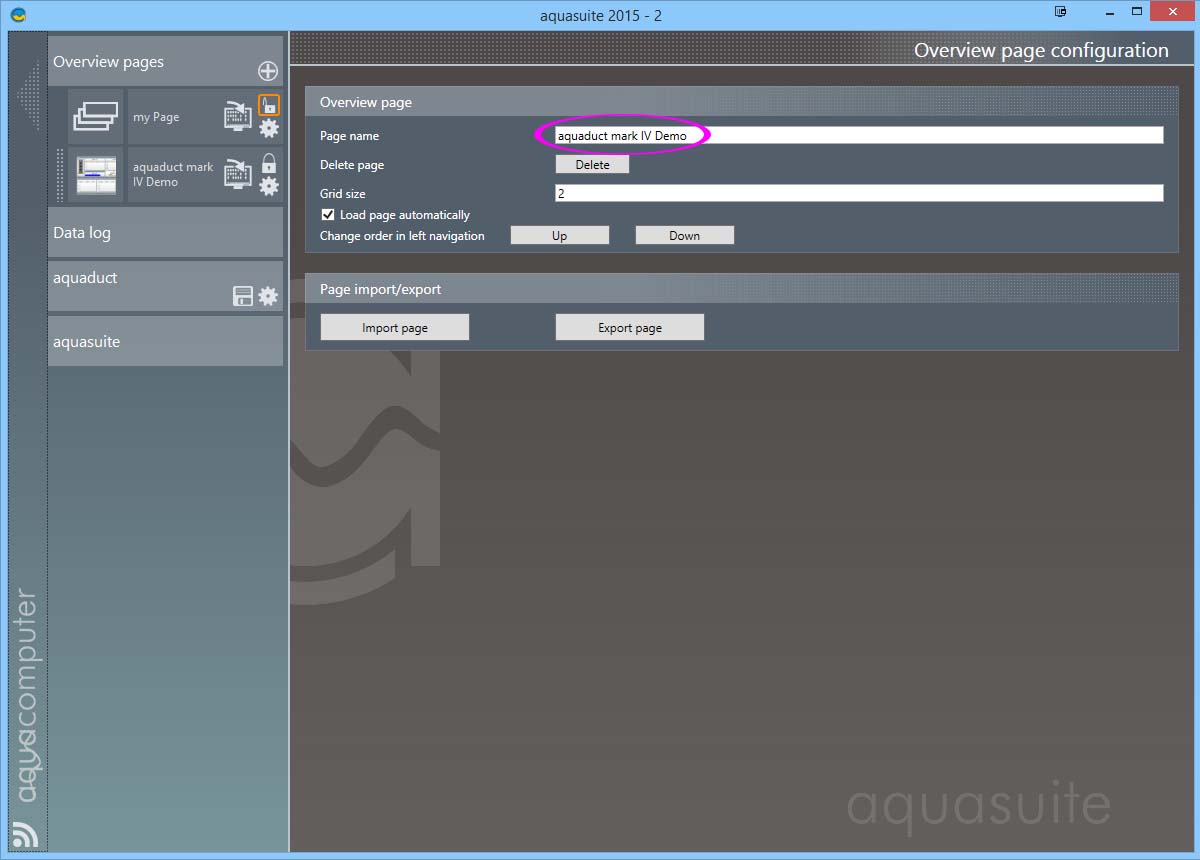Move page Down in left navigation
The height and width of the screenshot is (860, 1200).
click(685, 235)
